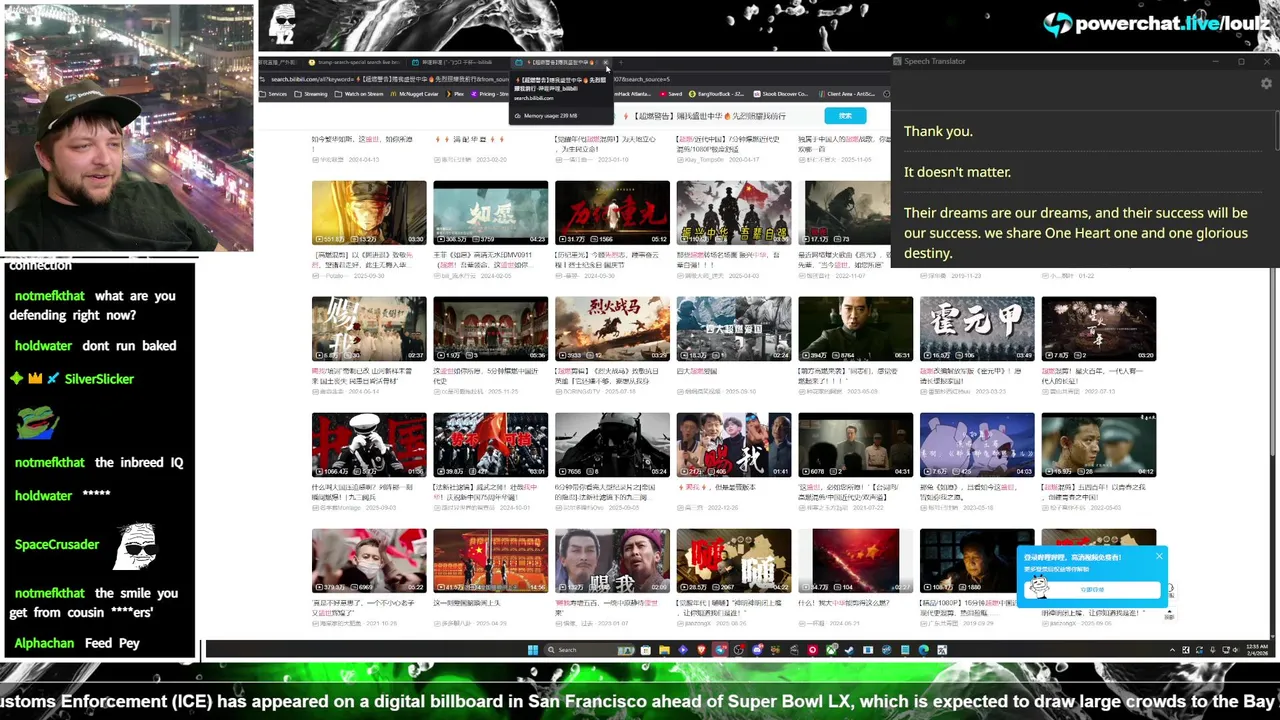Image resolution: width=1280 pixels, height=720 pixels.
Task: Click the blue bilibili search button
Action: [x=845, y=116]
